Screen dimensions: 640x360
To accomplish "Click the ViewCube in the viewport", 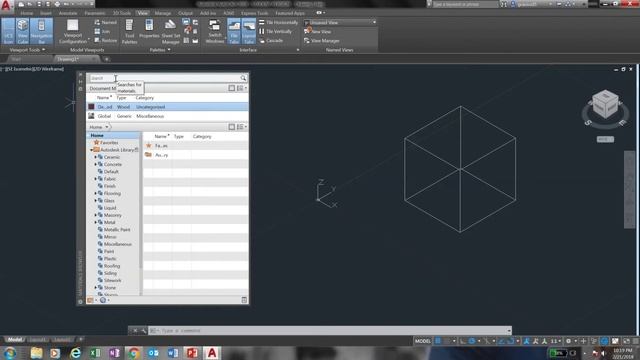I will (605, 104).
